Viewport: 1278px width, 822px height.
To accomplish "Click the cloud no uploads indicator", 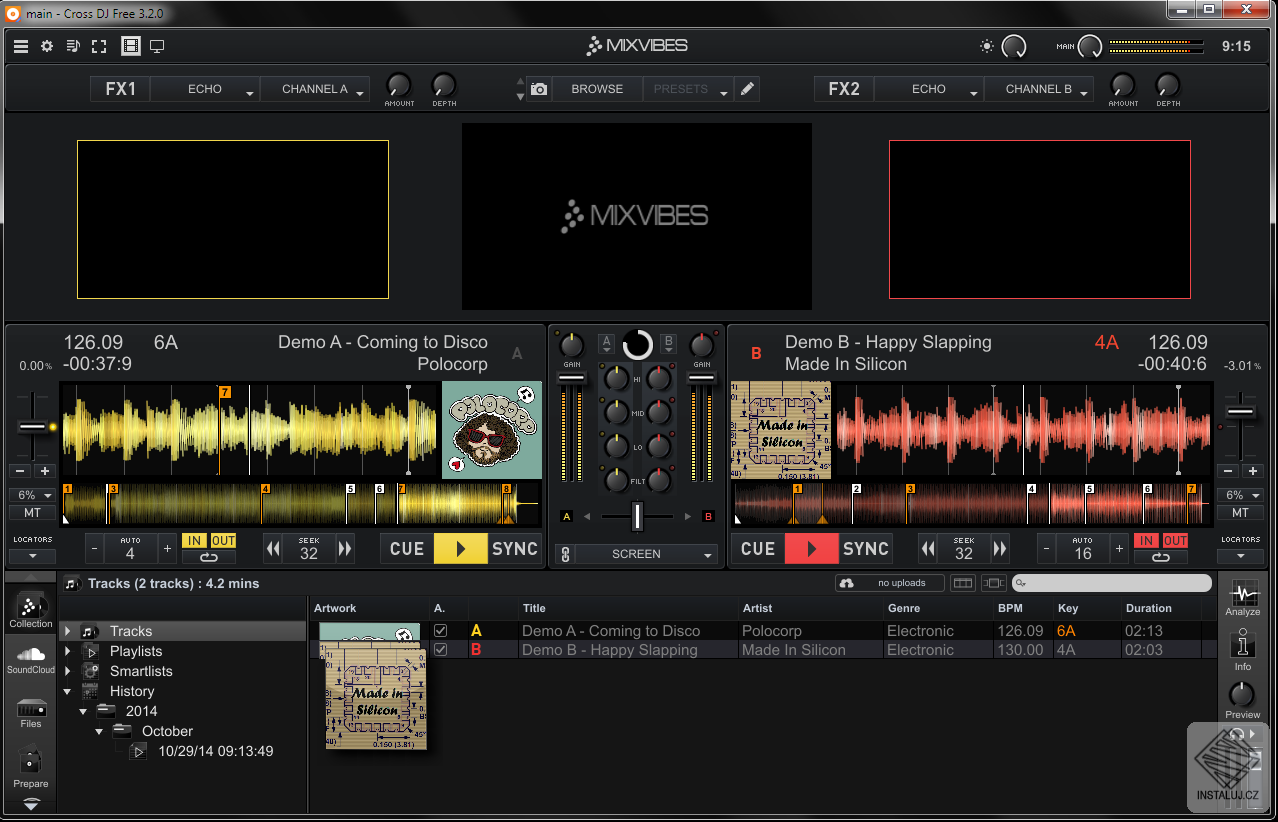I will click(x=890, y=583).
